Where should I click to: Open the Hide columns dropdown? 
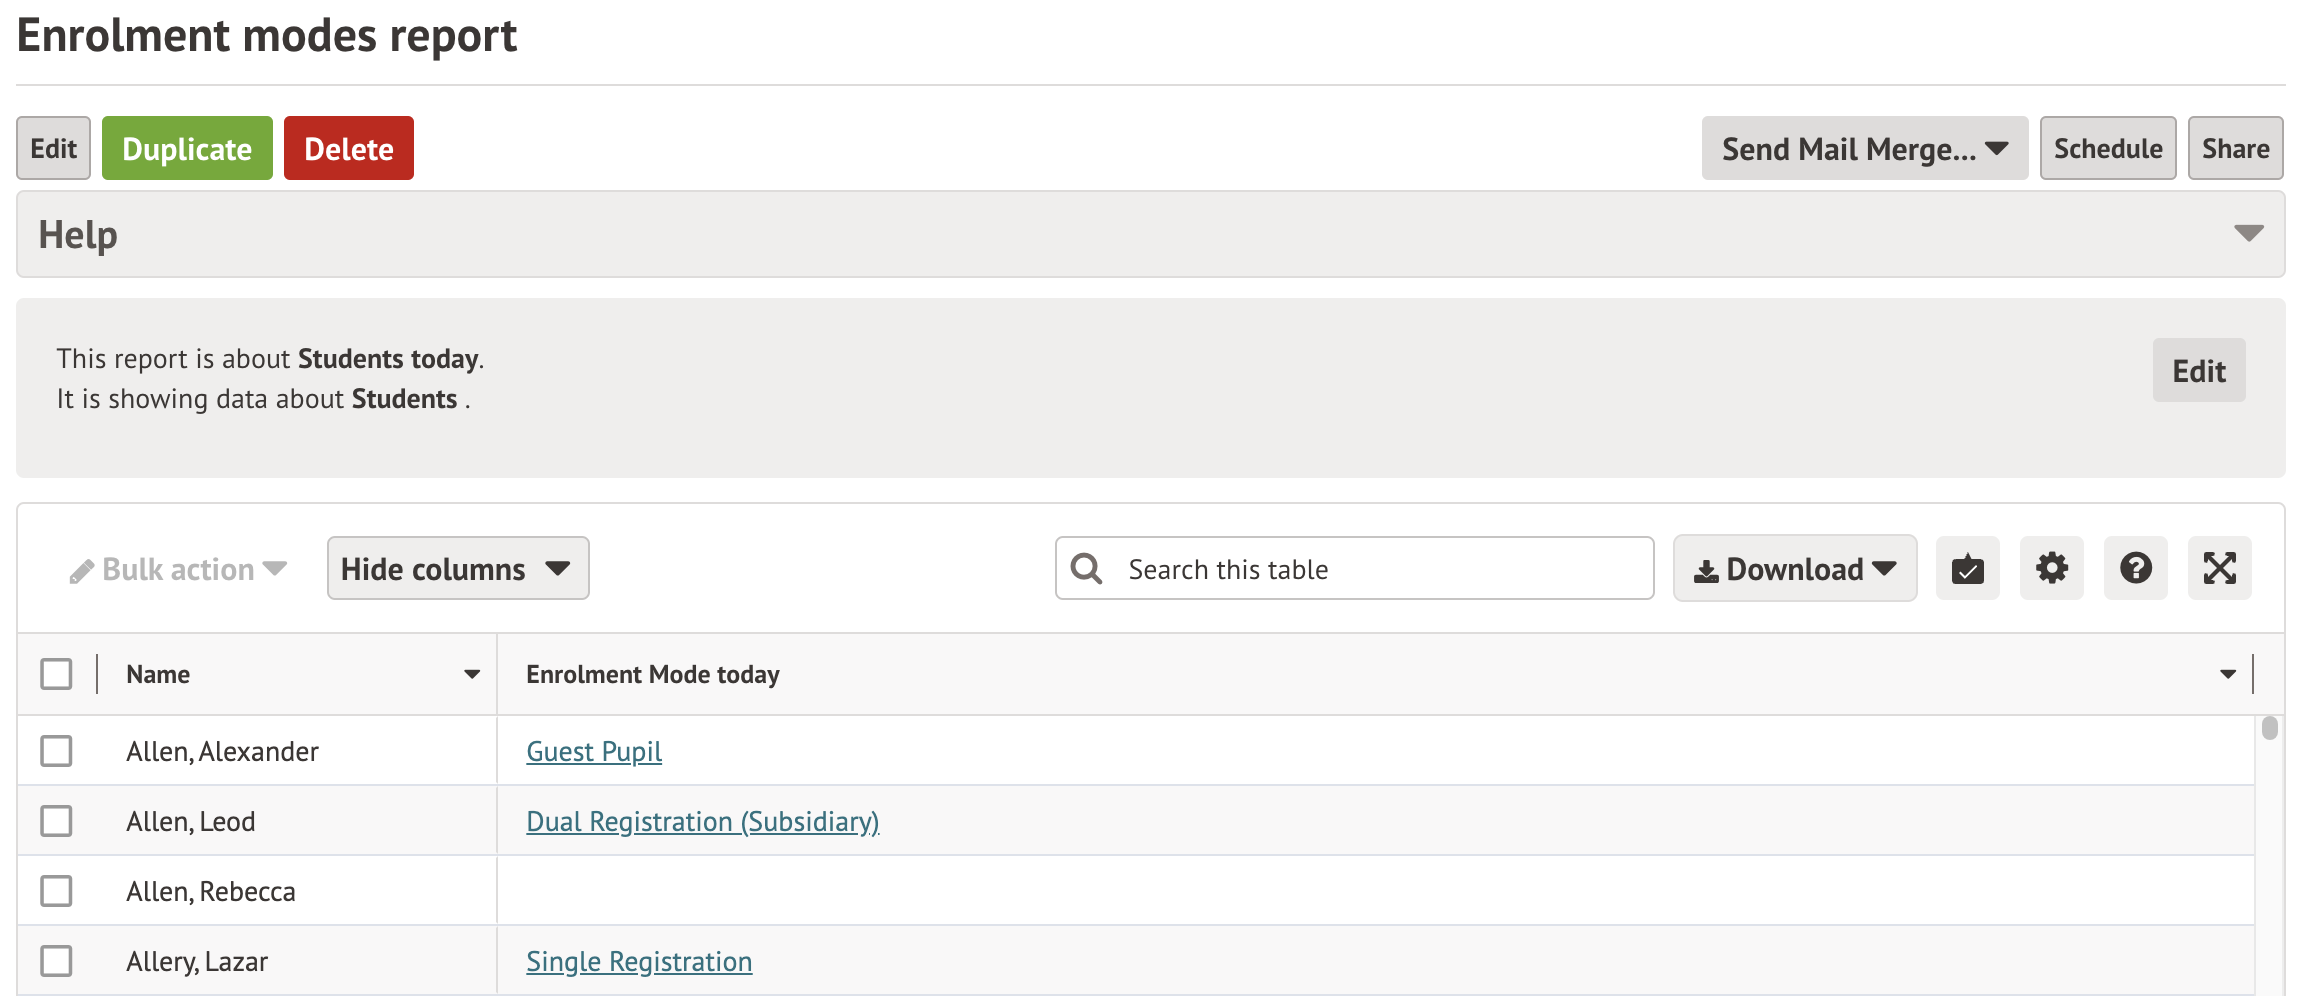tap(457, 569)
